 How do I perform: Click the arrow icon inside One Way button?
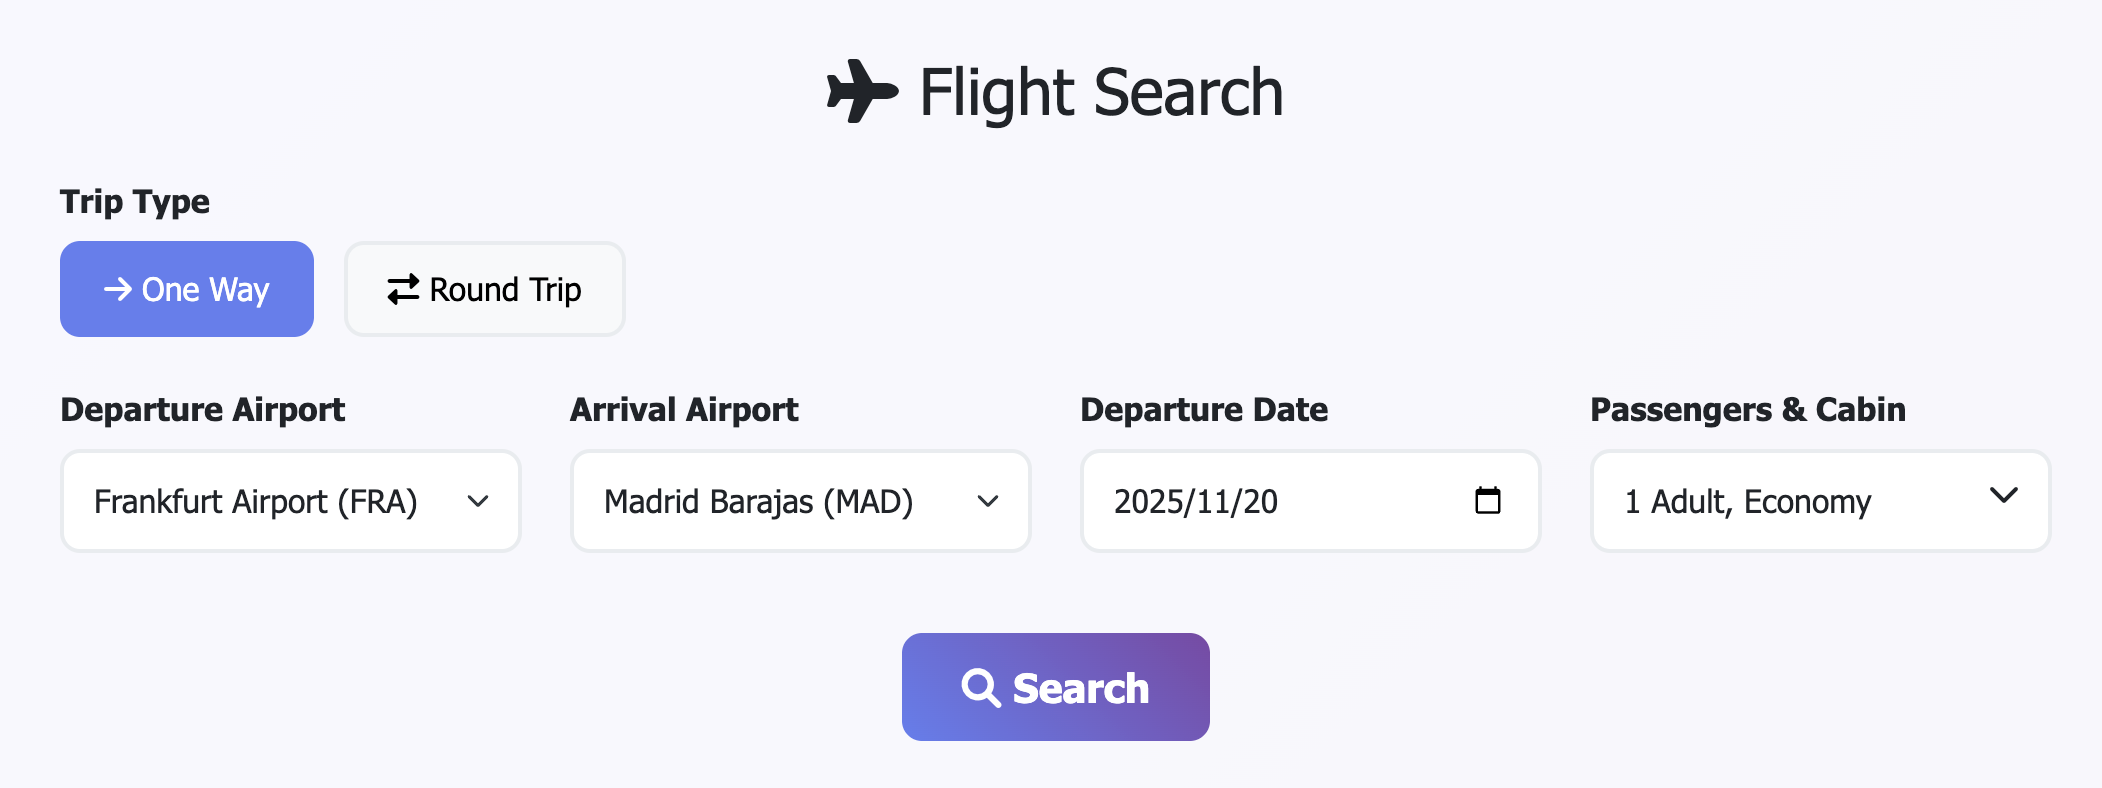(118, 289)
